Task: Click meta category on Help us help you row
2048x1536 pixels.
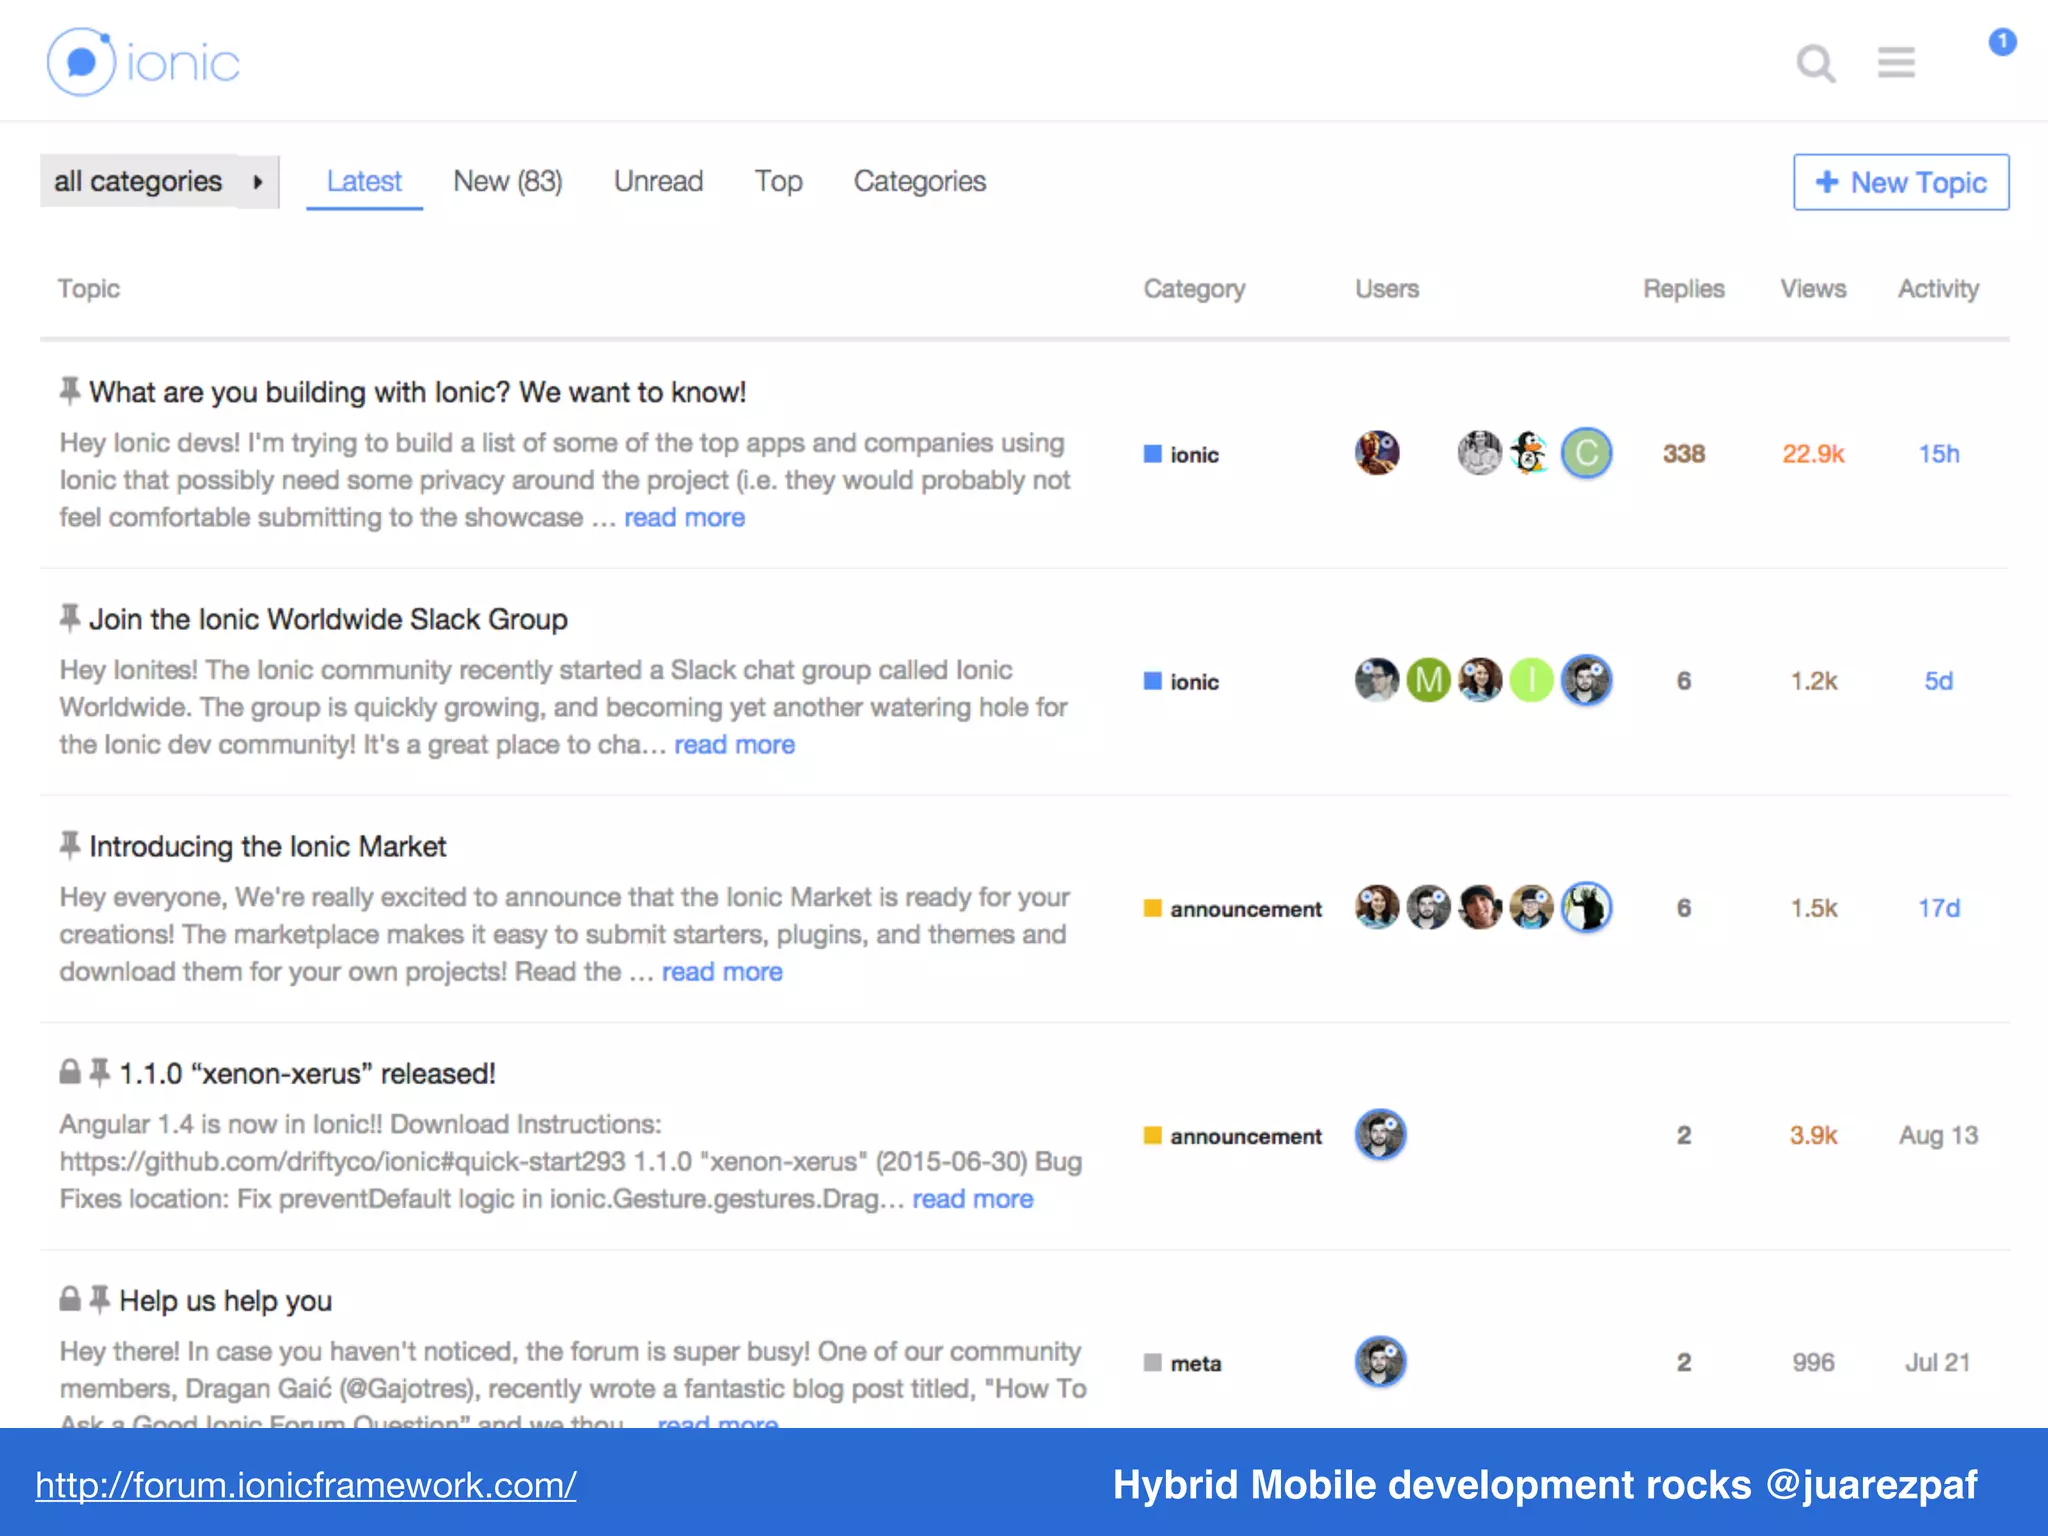Action: point(1182,1362)
